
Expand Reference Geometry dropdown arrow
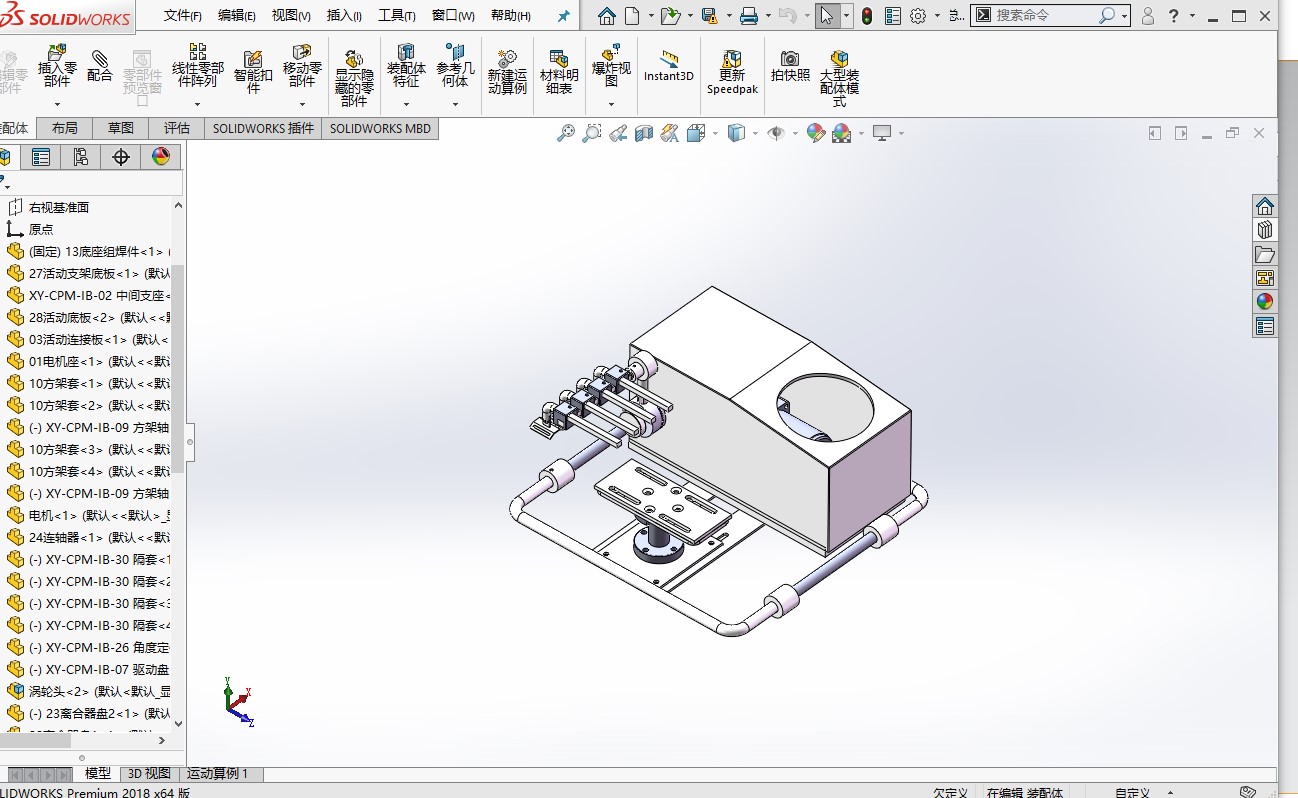click(455, 104)
